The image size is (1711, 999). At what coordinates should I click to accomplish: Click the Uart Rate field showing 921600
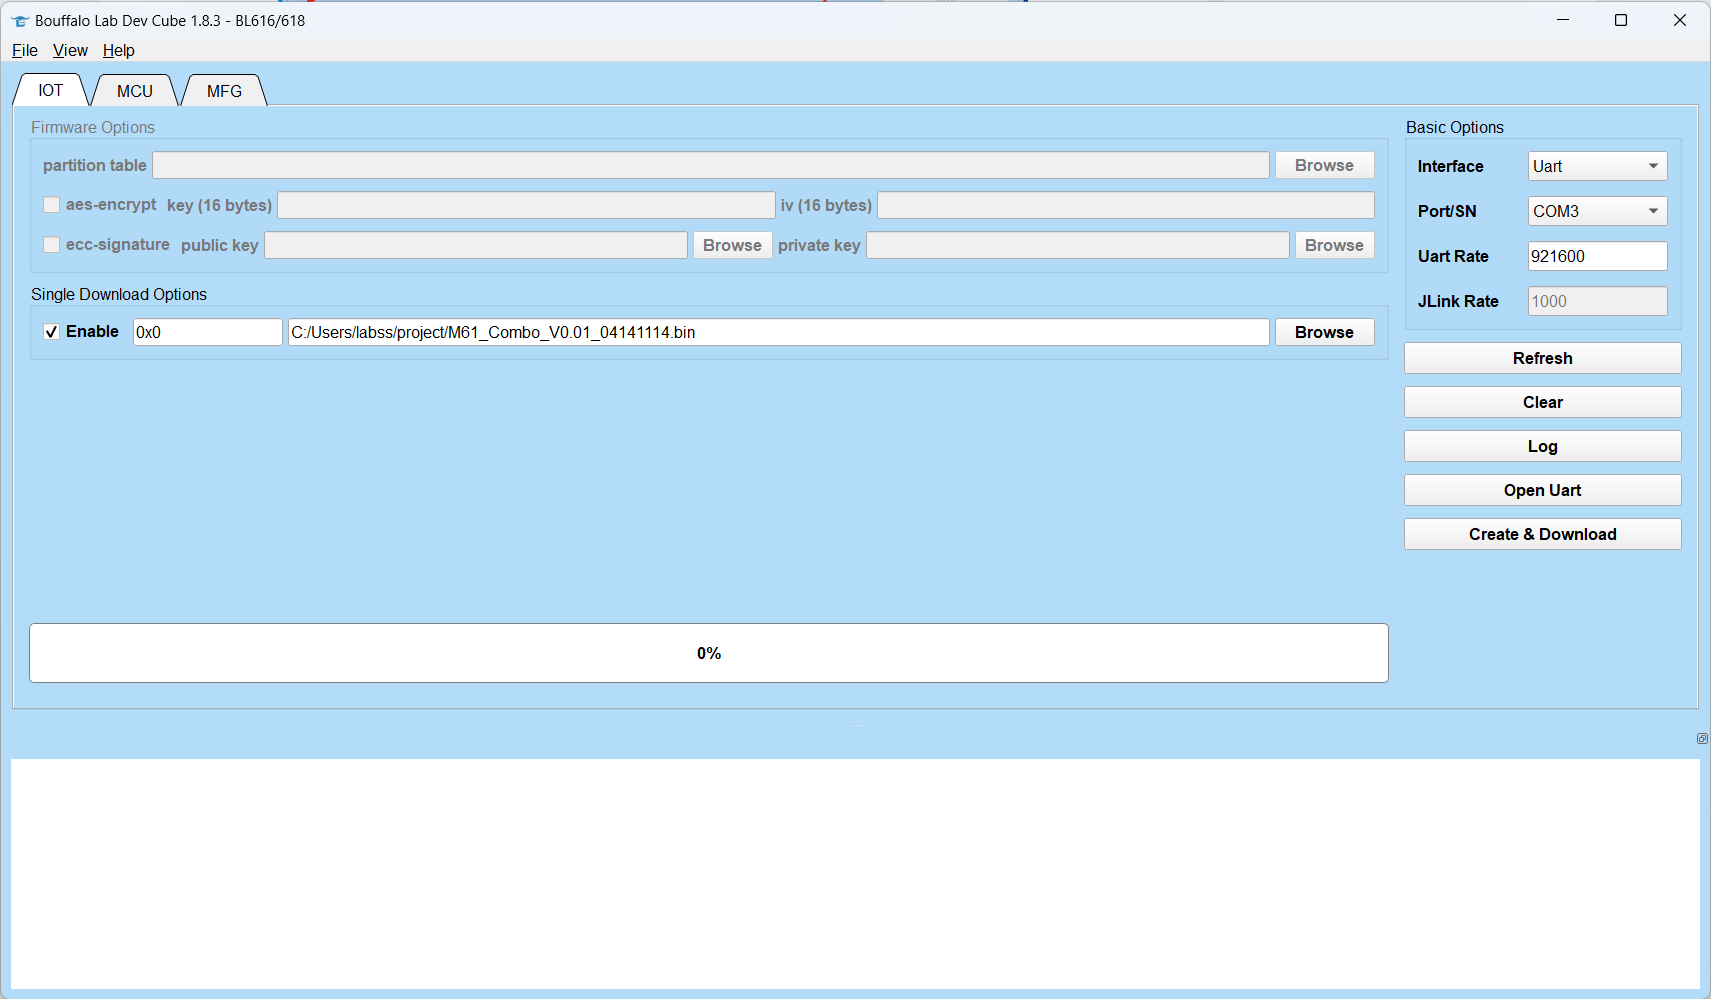(1597, 256)
